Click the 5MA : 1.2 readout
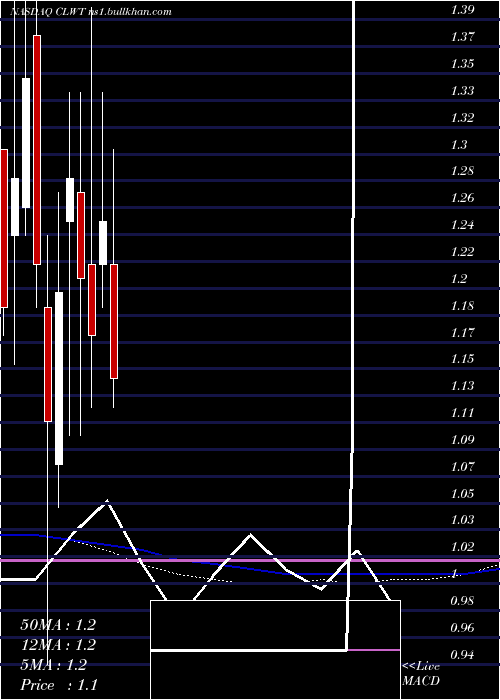Viewport: 500px width, 700px height. coord(54,665)
